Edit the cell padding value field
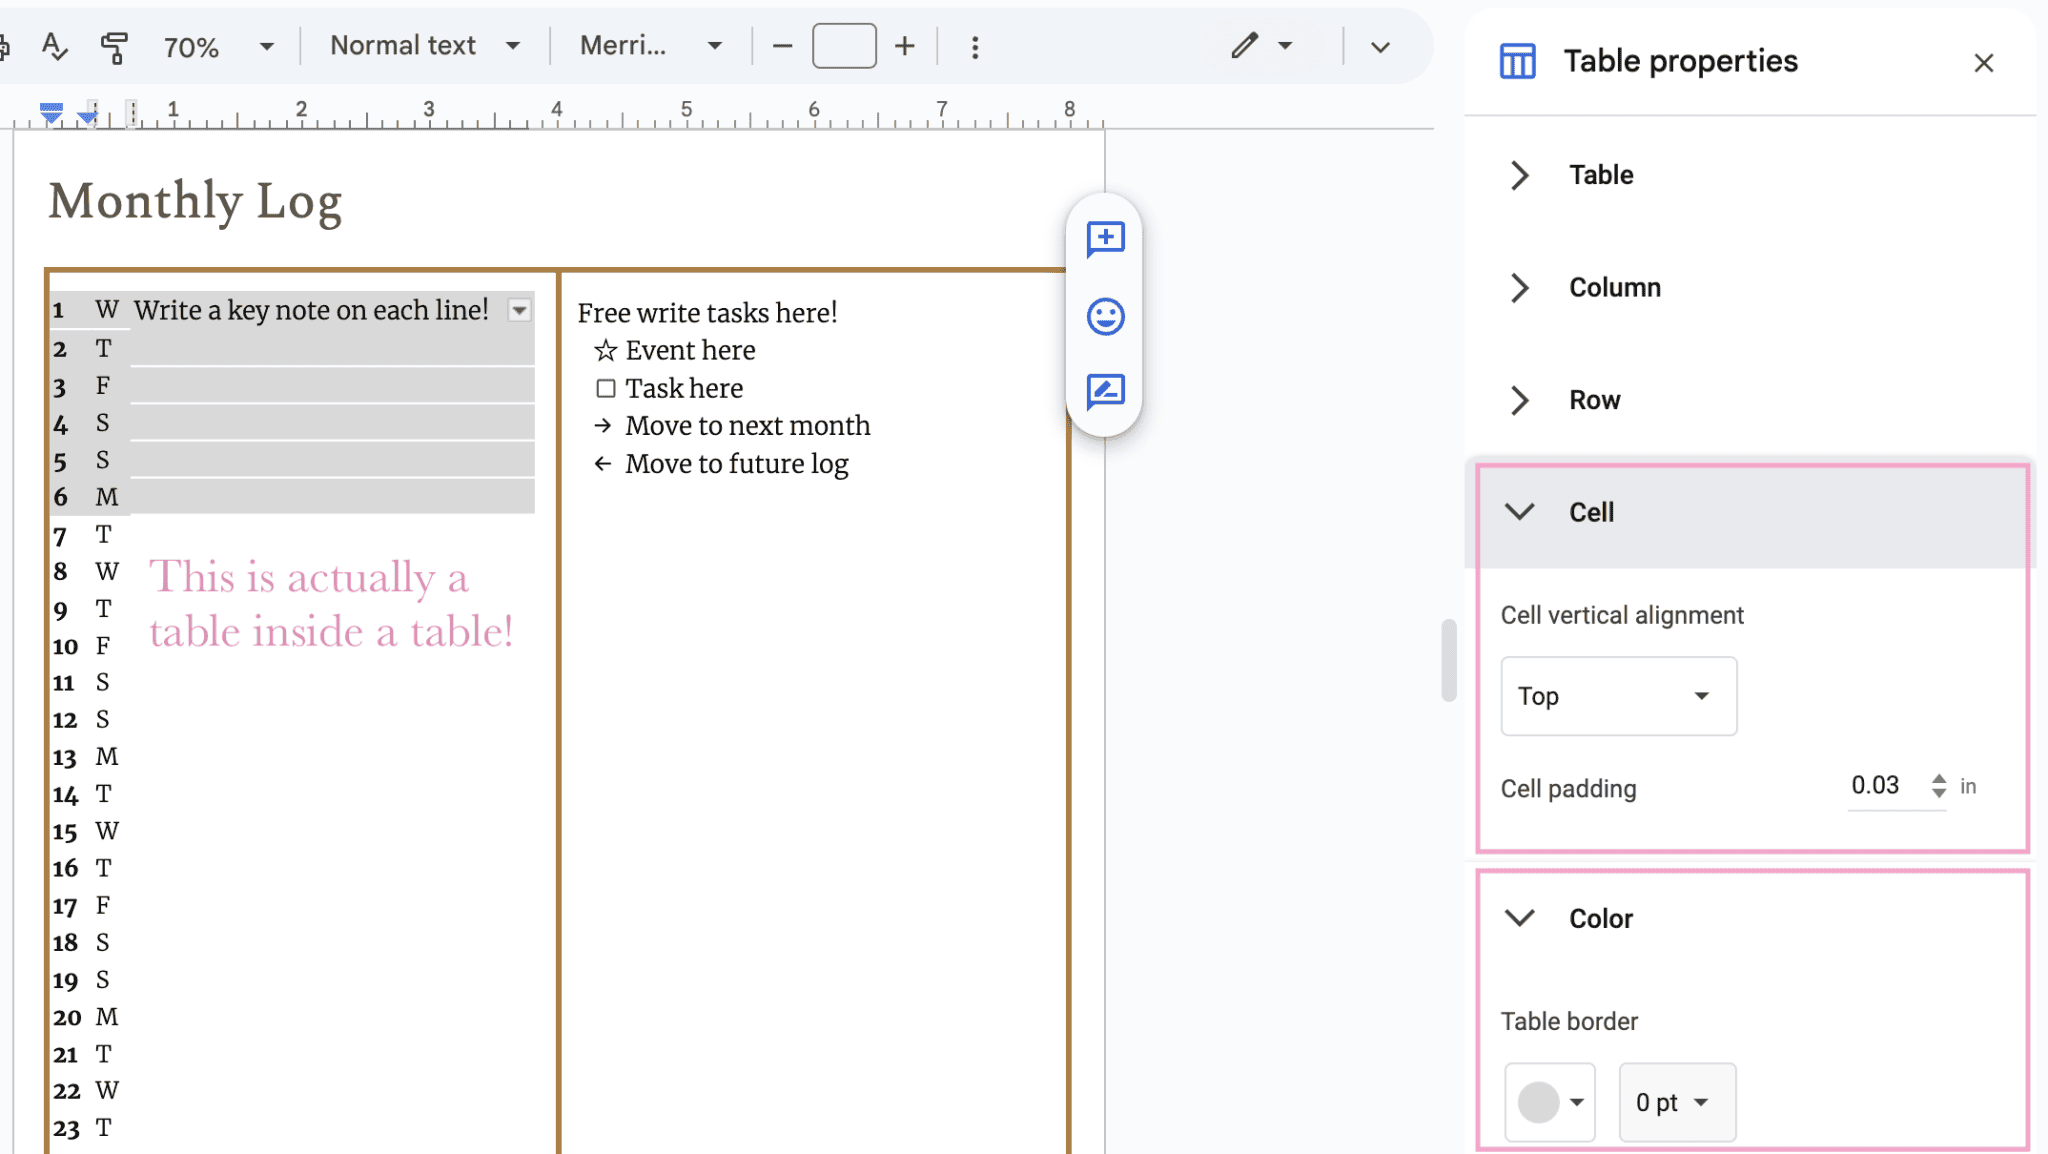Screen dimensions: 2048x1154 1874,786
